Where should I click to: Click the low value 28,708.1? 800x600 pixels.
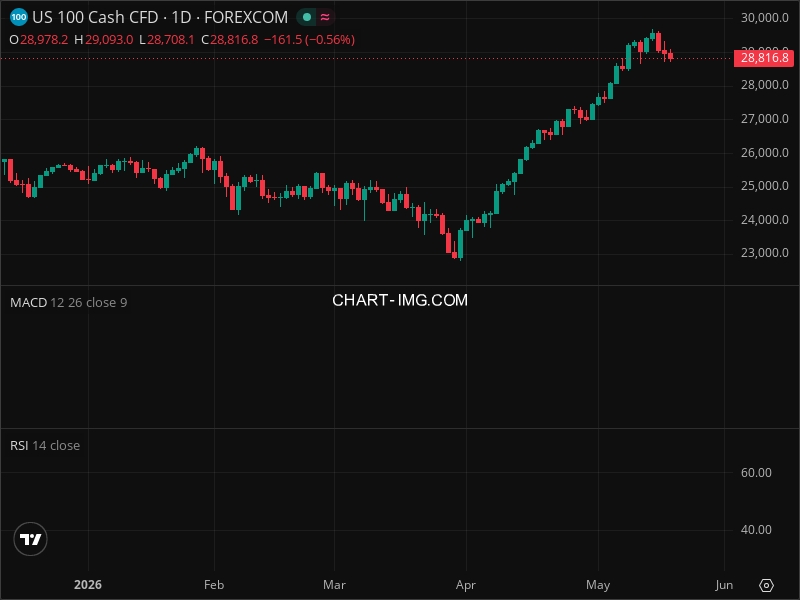point(171,40)
